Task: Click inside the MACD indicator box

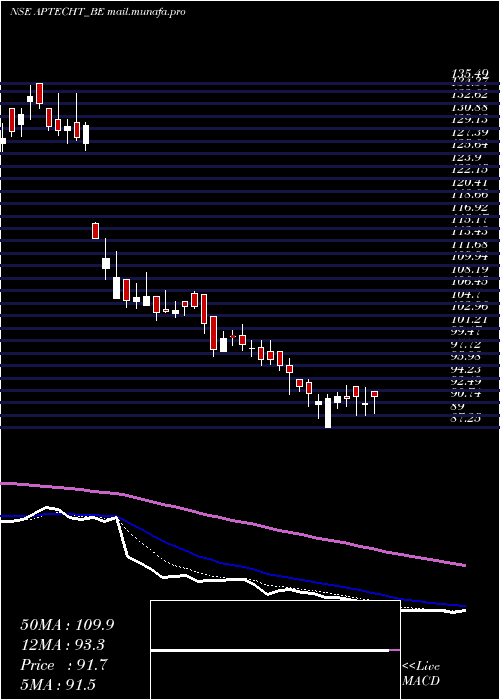Action: click(275, 650)
